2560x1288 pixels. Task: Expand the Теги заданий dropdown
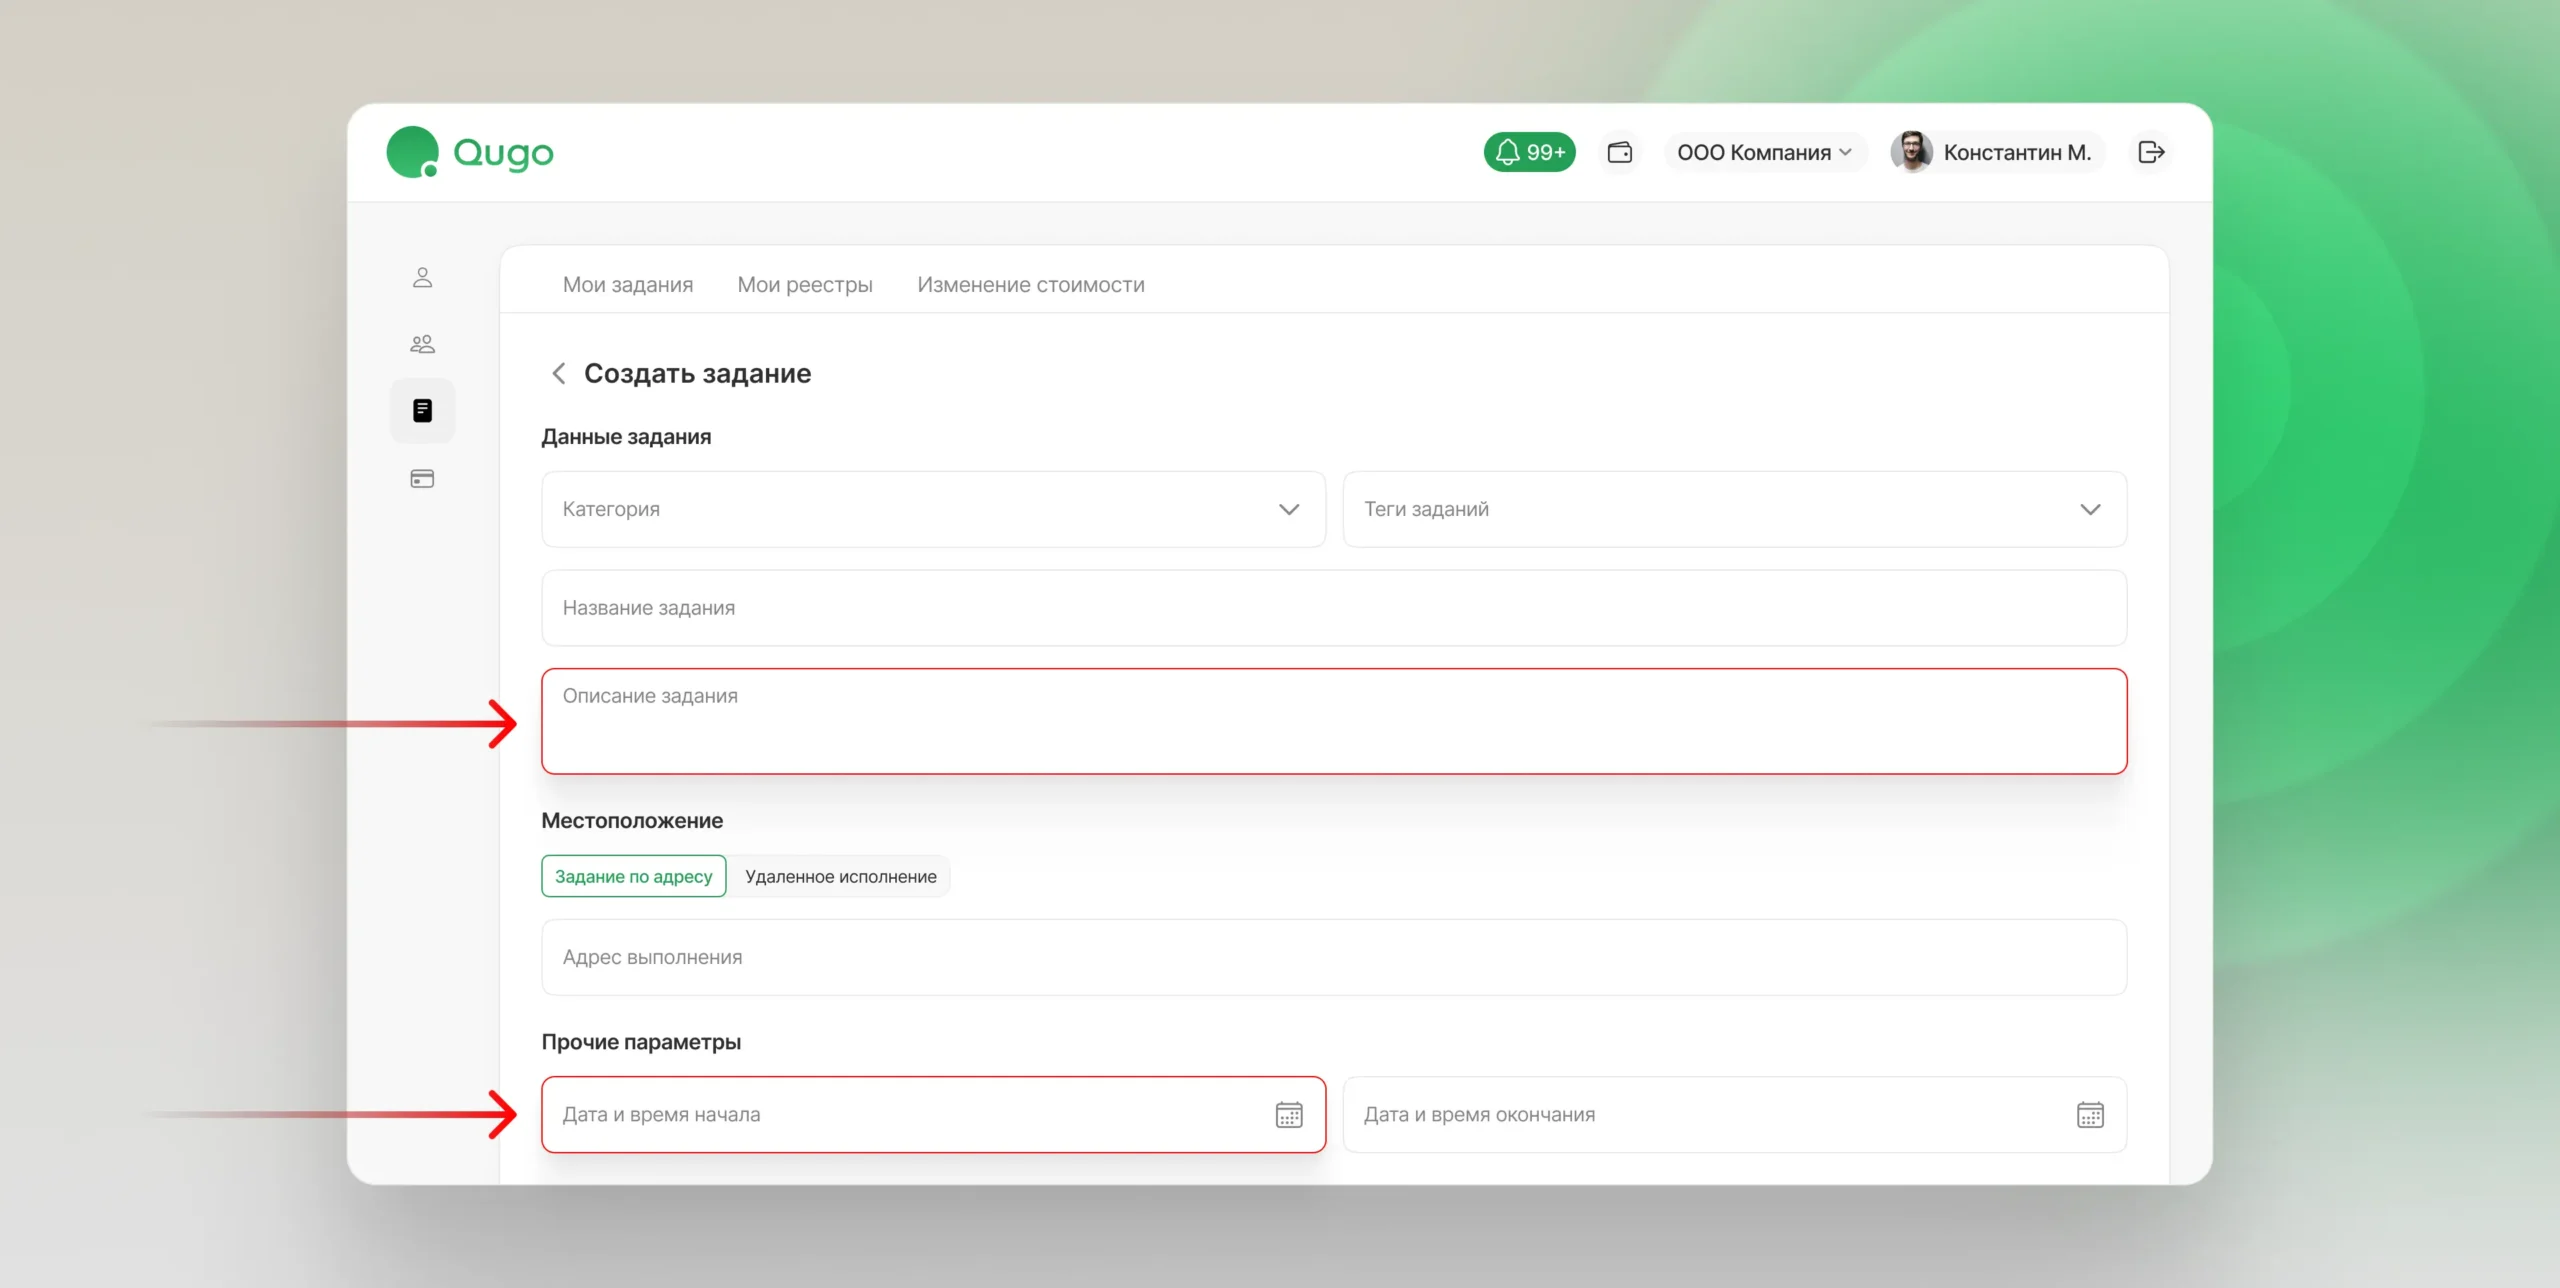[x=1734, y=509]
